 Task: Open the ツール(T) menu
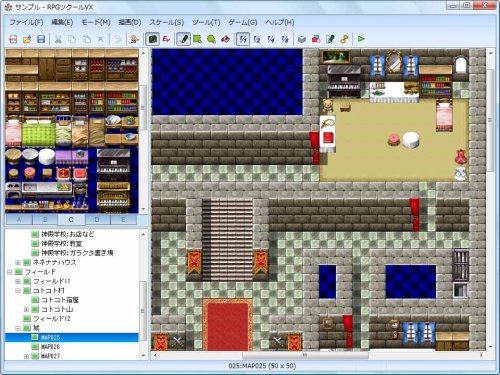(206, 22)
